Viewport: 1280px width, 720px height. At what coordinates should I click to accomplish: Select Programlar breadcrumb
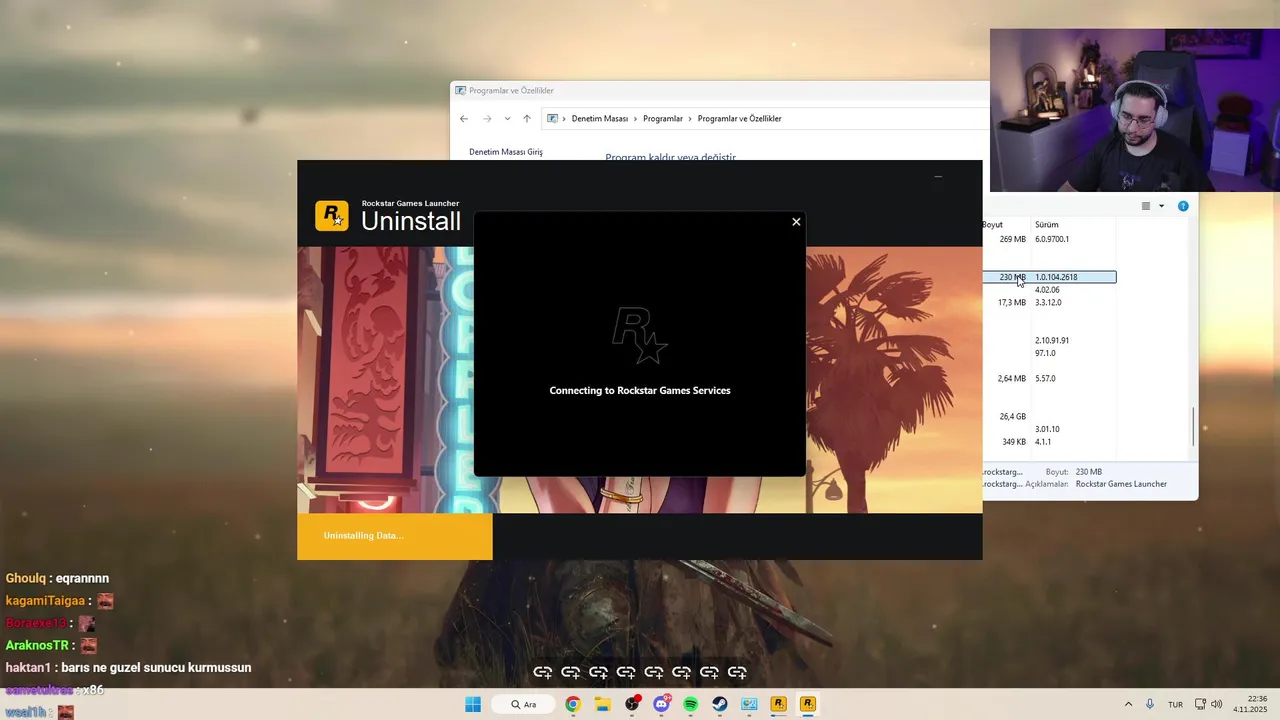(663, 118)
